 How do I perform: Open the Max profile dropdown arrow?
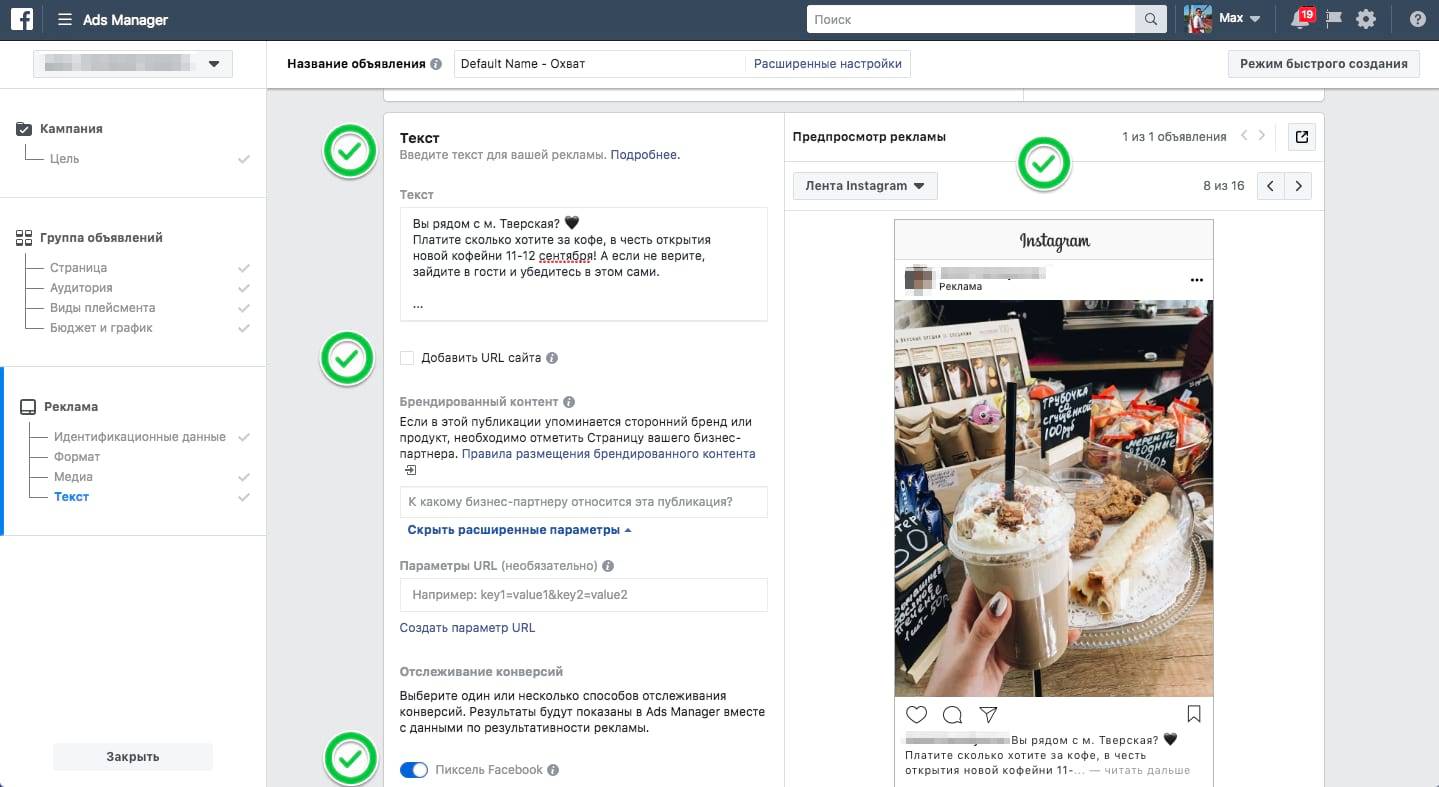point(1255,19)
